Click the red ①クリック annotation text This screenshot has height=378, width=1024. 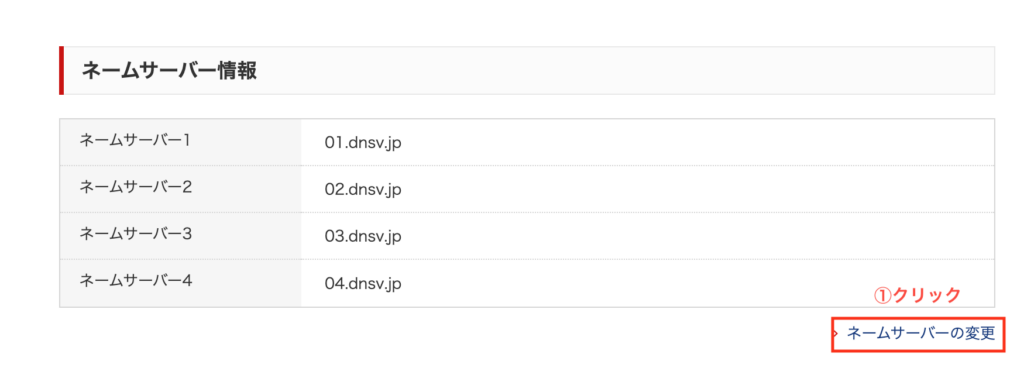click(x=918, y=296)
